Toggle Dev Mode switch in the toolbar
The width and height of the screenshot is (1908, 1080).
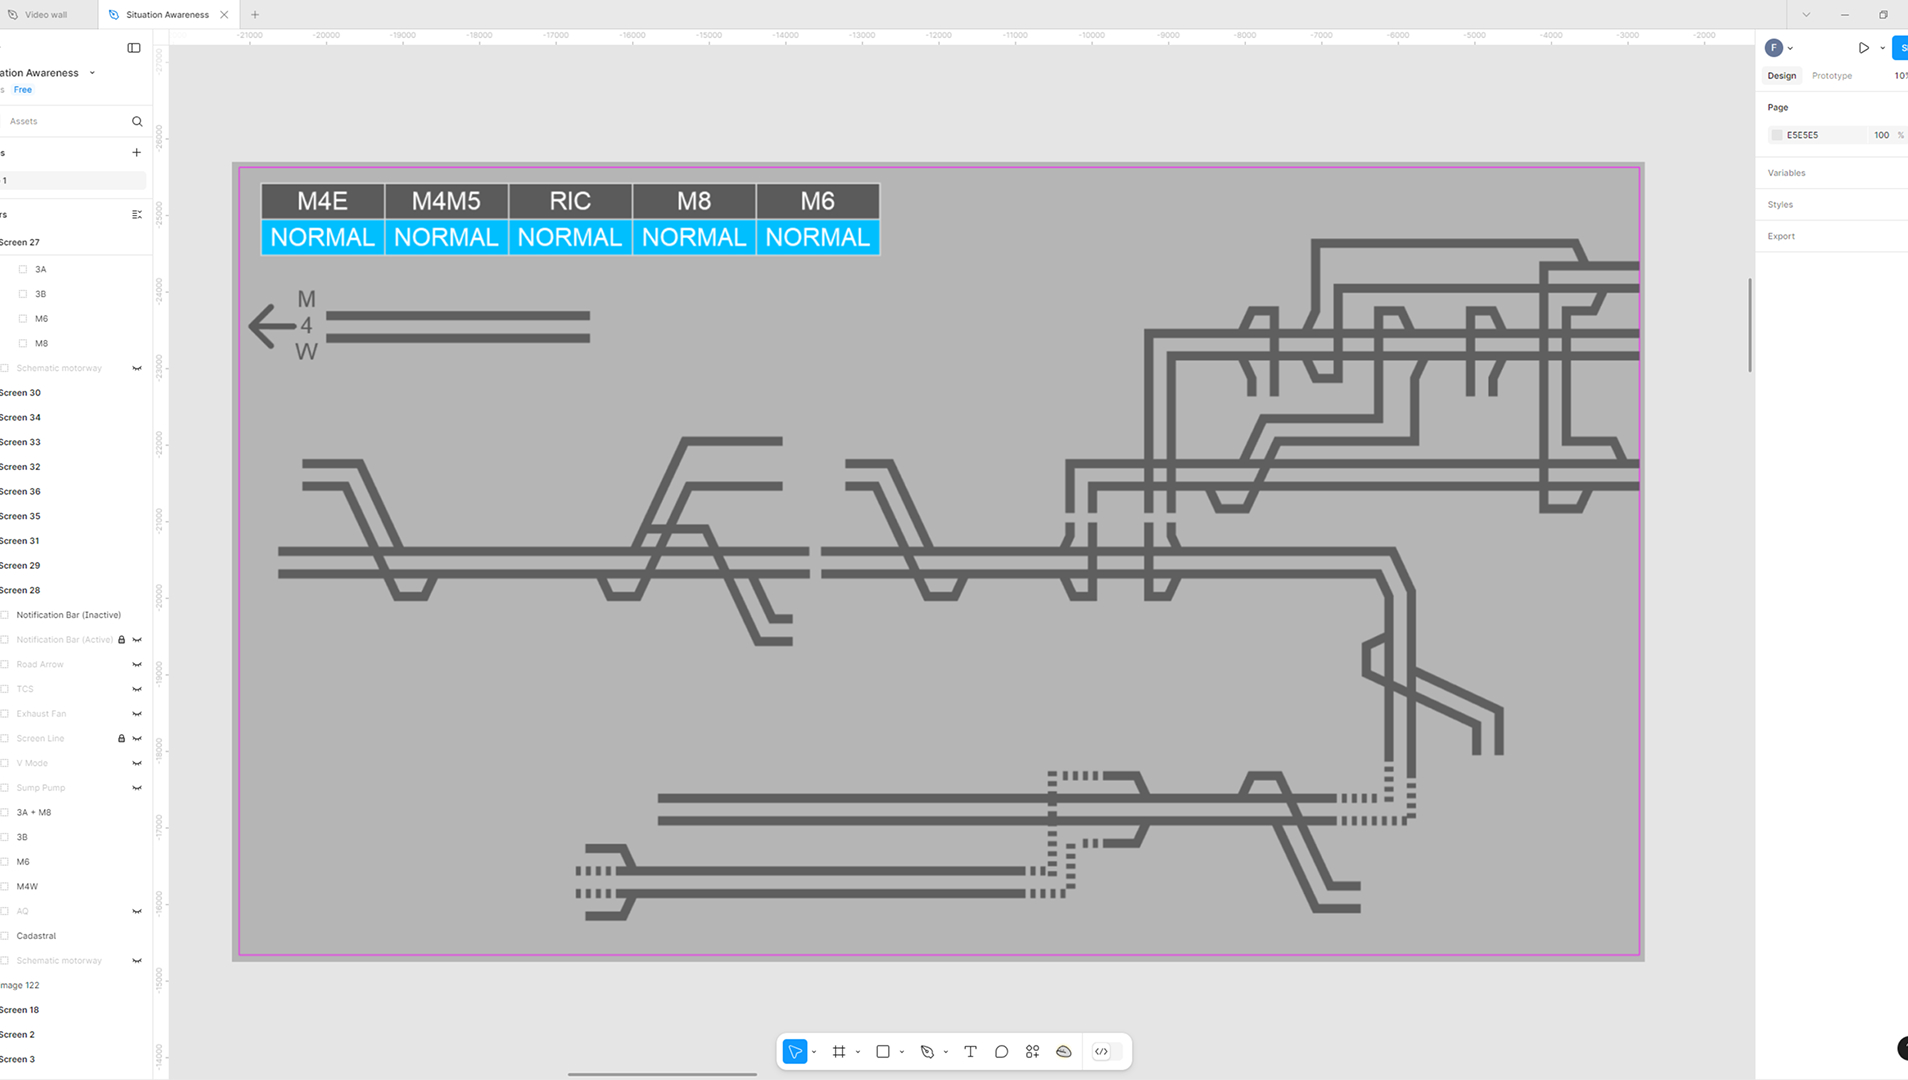coord(1106,1051)
